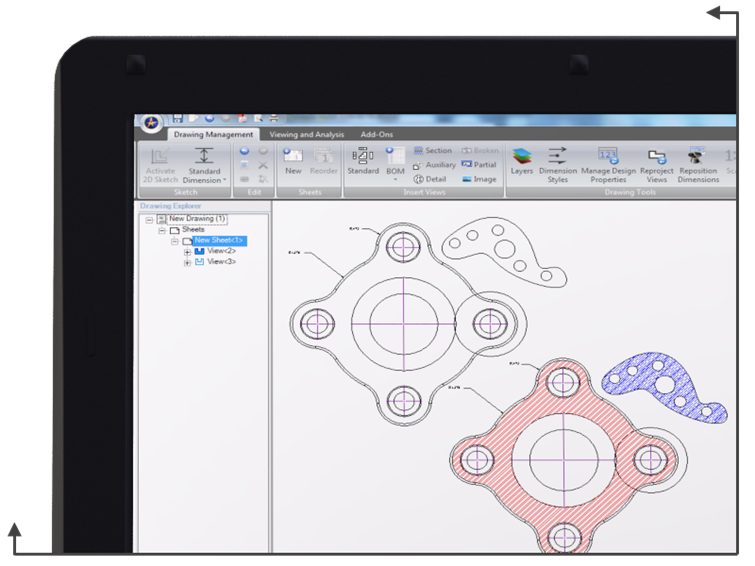This screenshot has height=566, width=755.
Task: Insert an Auxiliary view
Action: tap(434, 165)
